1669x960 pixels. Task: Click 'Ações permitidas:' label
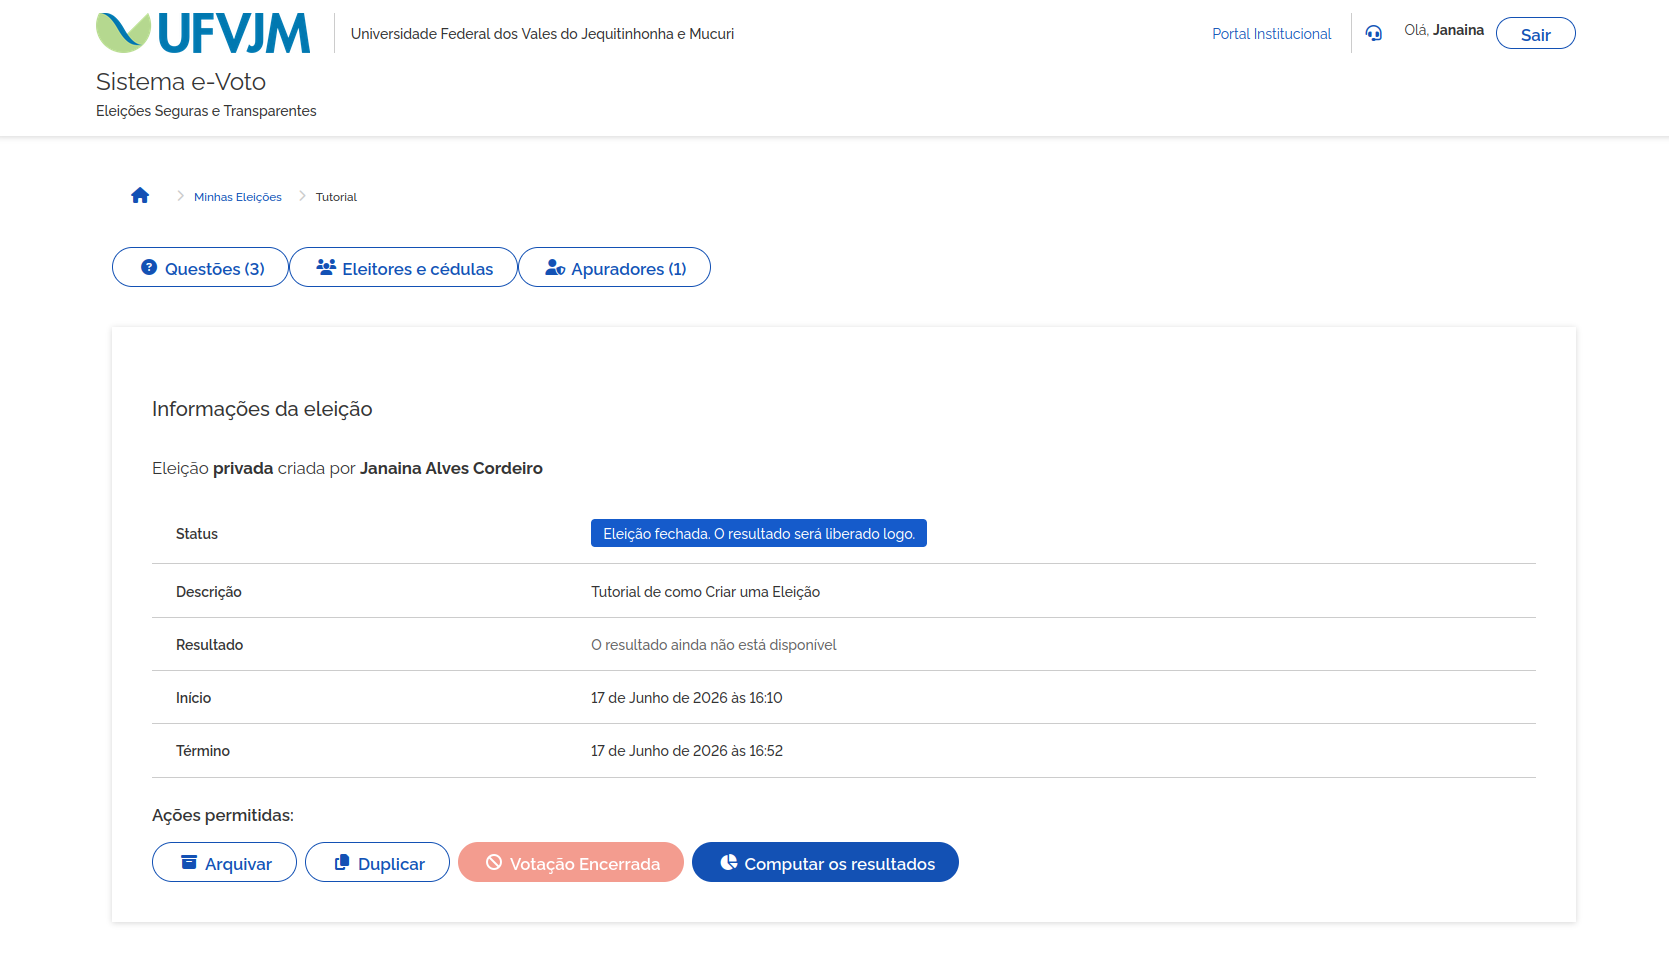(223, 815)
